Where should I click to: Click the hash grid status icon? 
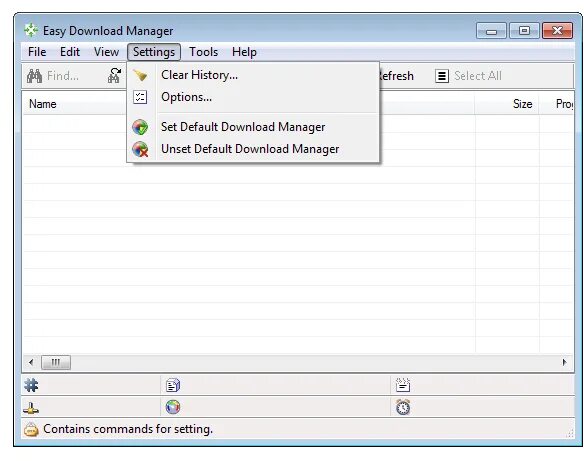(x=31, y=385)
